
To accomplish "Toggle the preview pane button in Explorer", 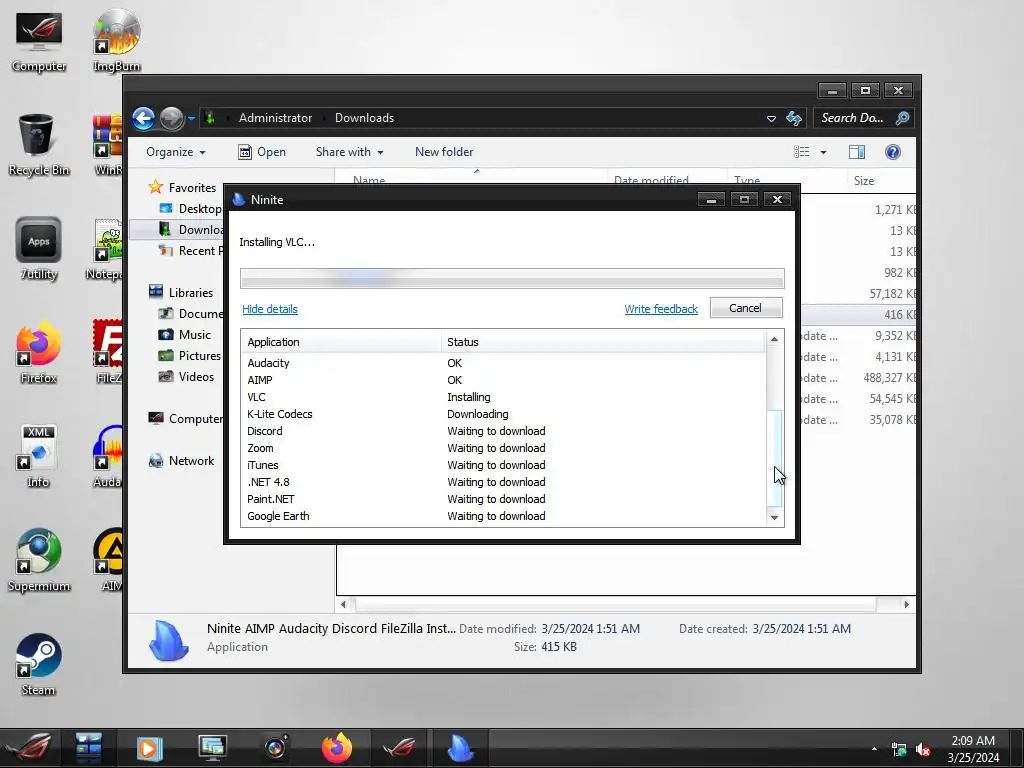I will pos(857,152).
